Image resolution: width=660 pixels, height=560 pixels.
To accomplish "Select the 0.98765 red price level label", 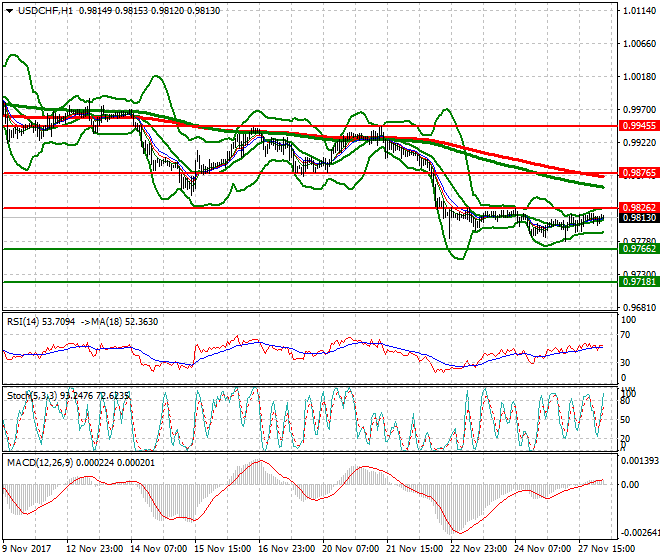I will pos(638,174).
